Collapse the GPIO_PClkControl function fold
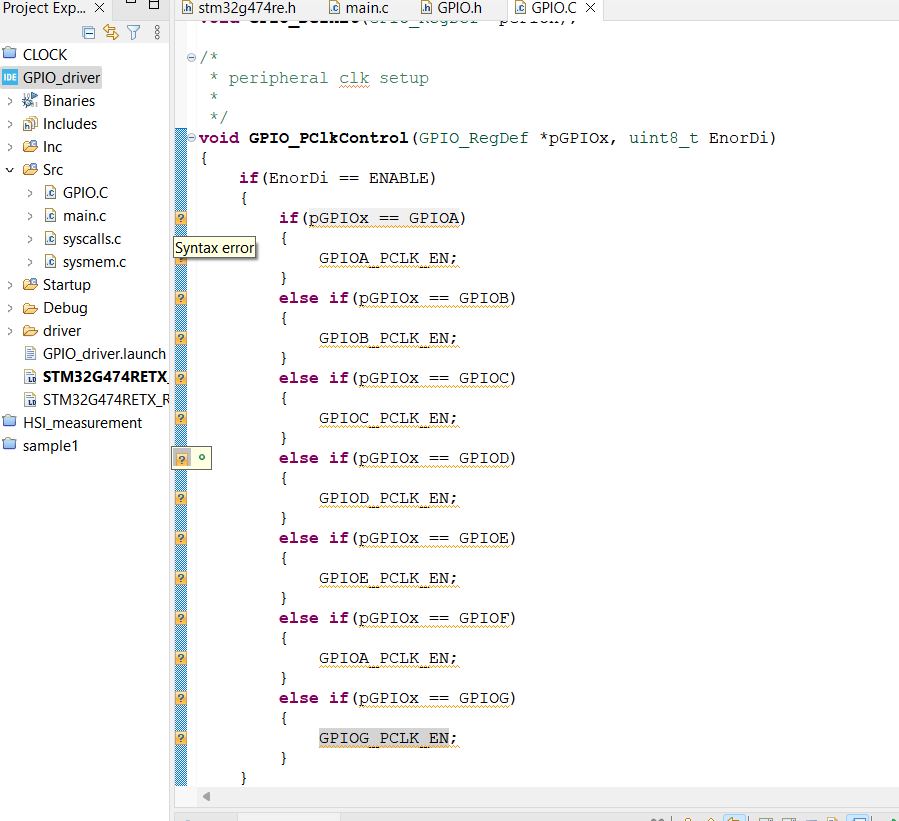 coord(190,137)
